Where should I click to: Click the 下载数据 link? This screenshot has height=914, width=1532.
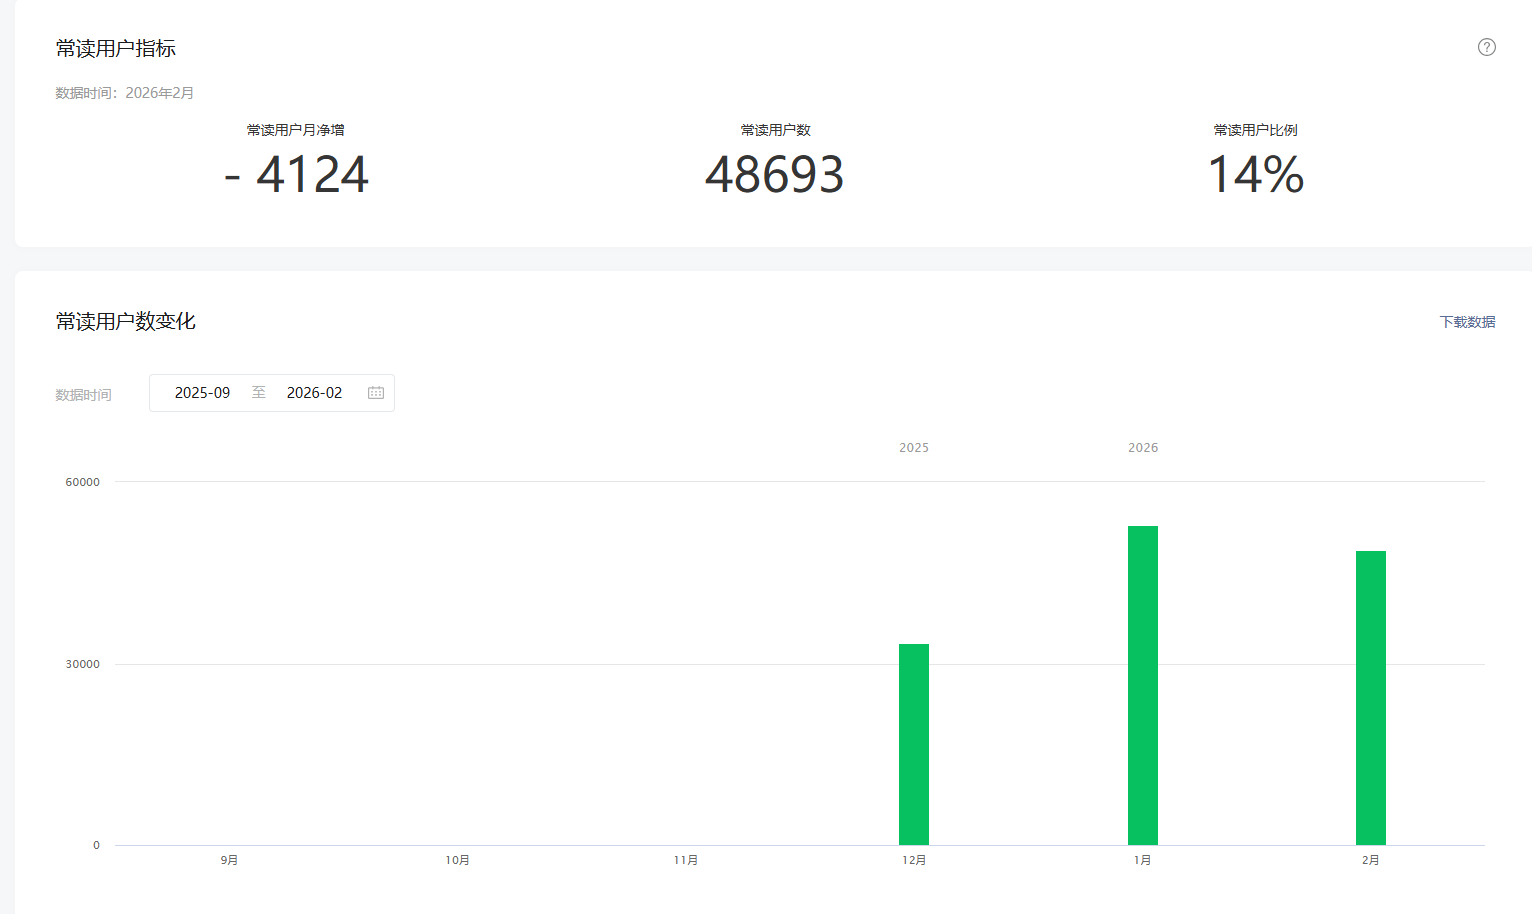pos(1467,322)
